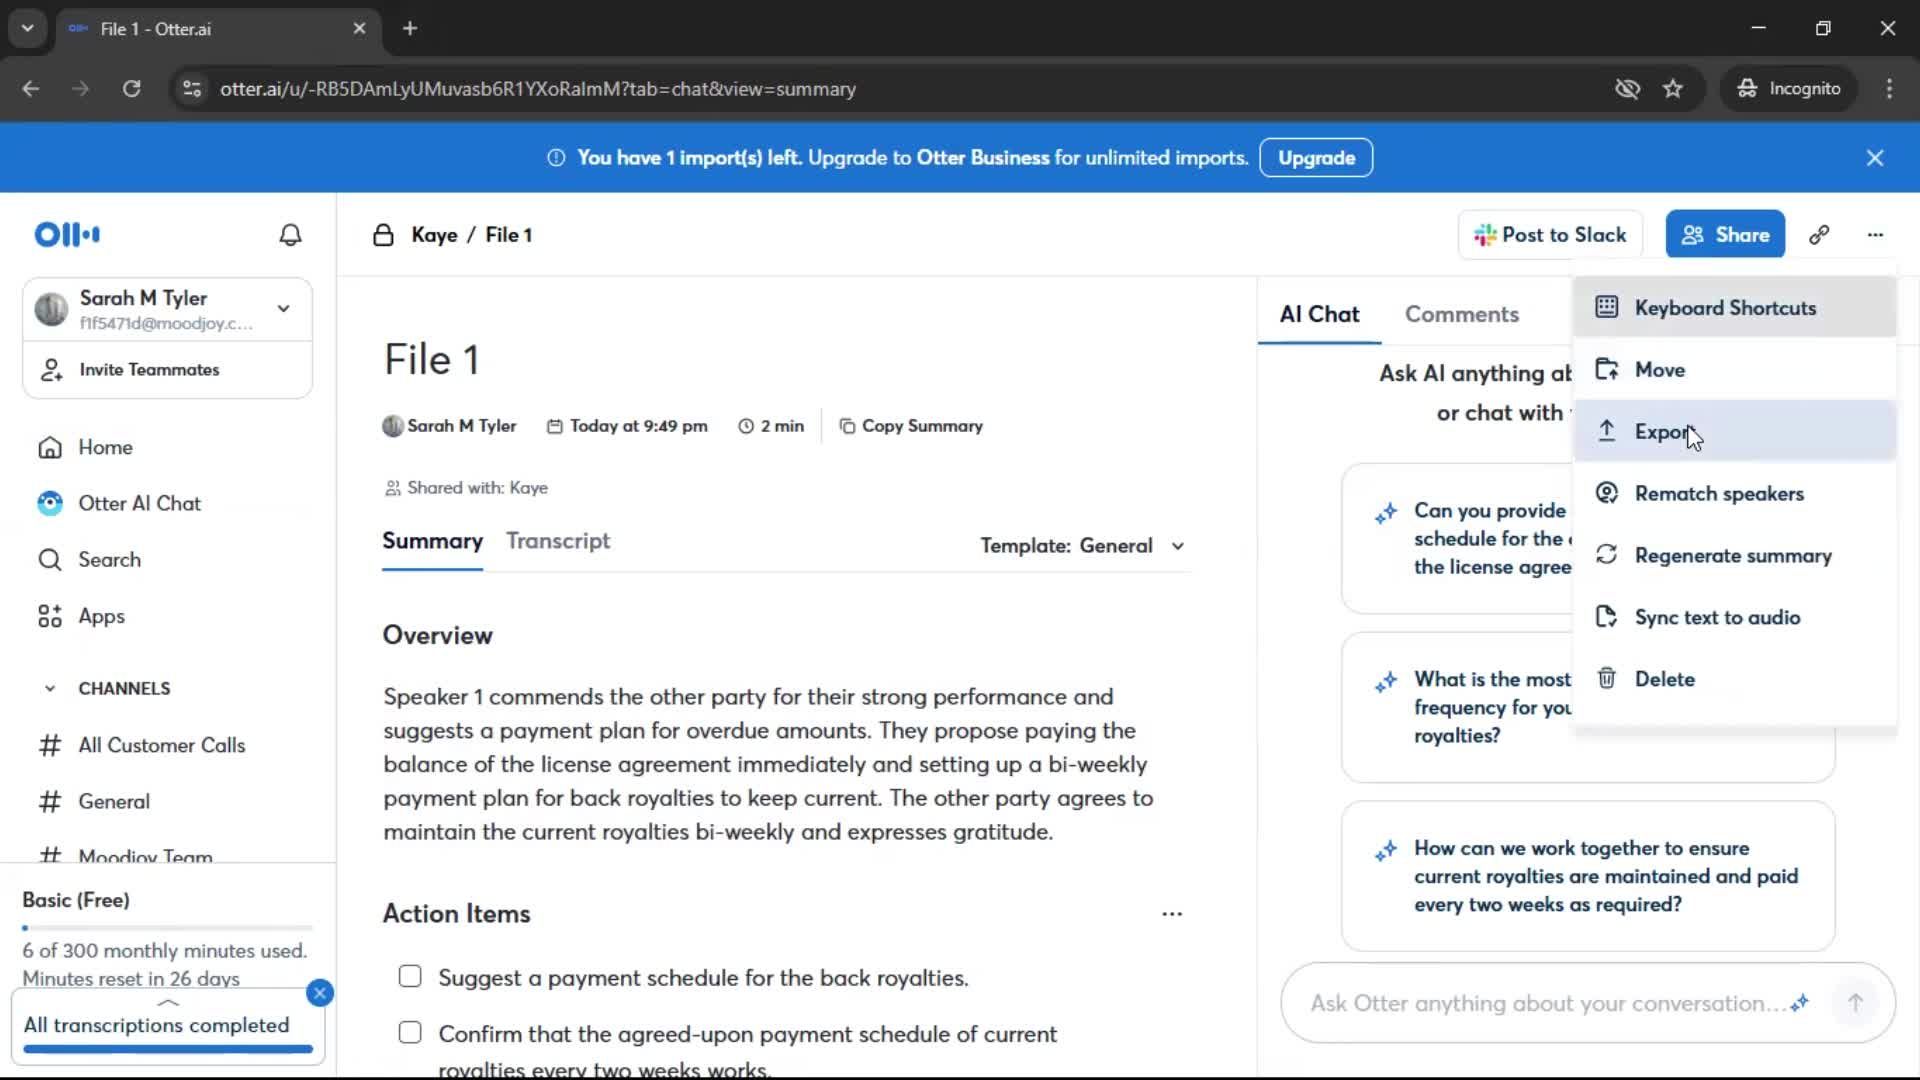Click Copy Summary link
The height and width of the screenshot is (1080, 1920).
pos(910,426)
